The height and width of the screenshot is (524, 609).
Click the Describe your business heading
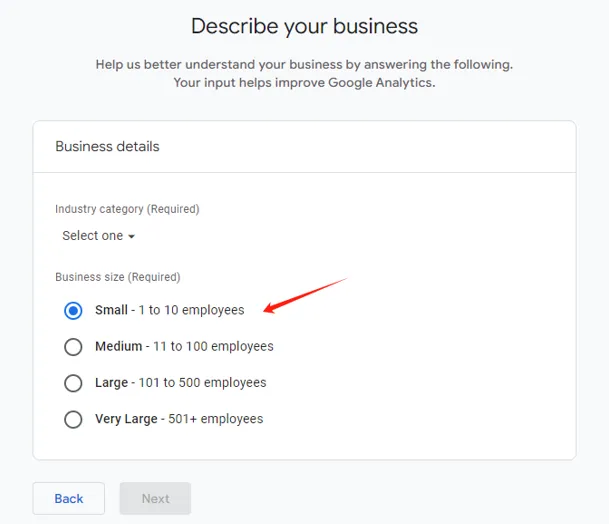(304, 26)
